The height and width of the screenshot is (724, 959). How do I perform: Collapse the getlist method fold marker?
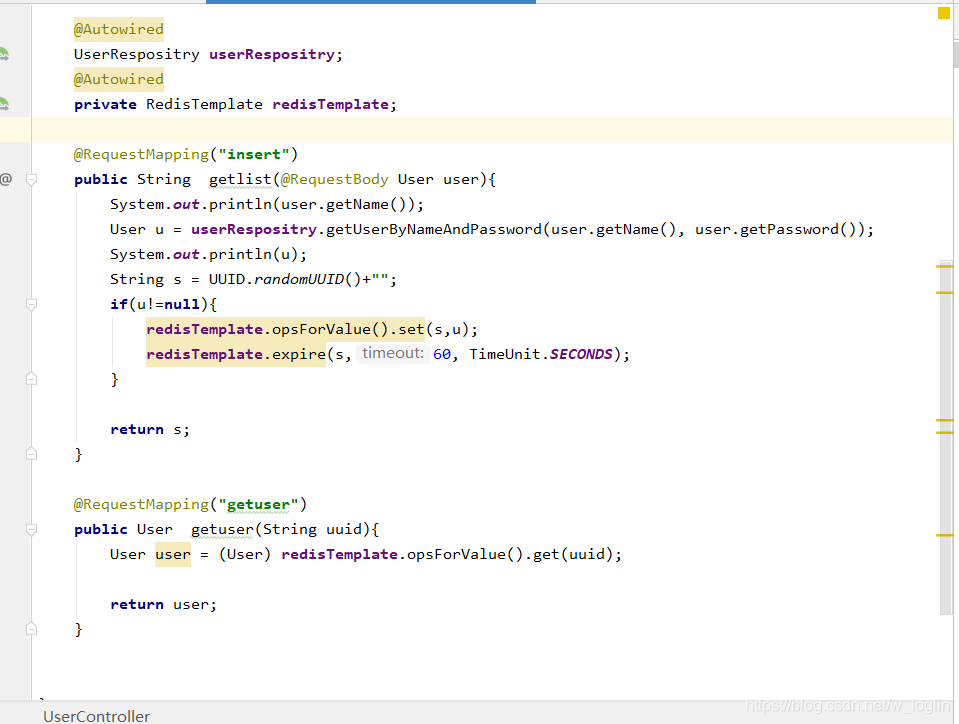click(x=32, y=179)
